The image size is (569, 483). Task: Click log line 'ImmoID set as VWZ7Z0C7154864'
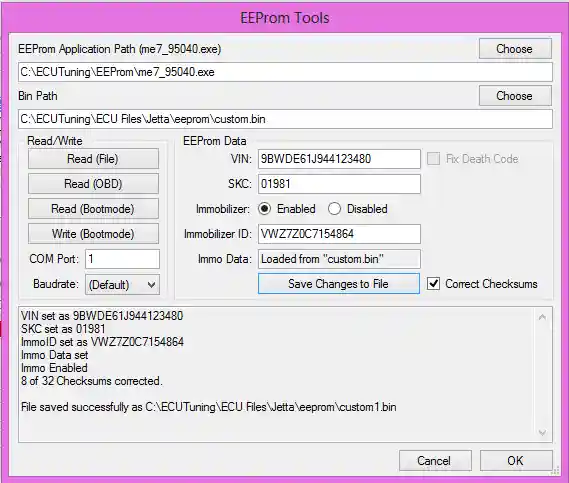[x=102, y=342]
